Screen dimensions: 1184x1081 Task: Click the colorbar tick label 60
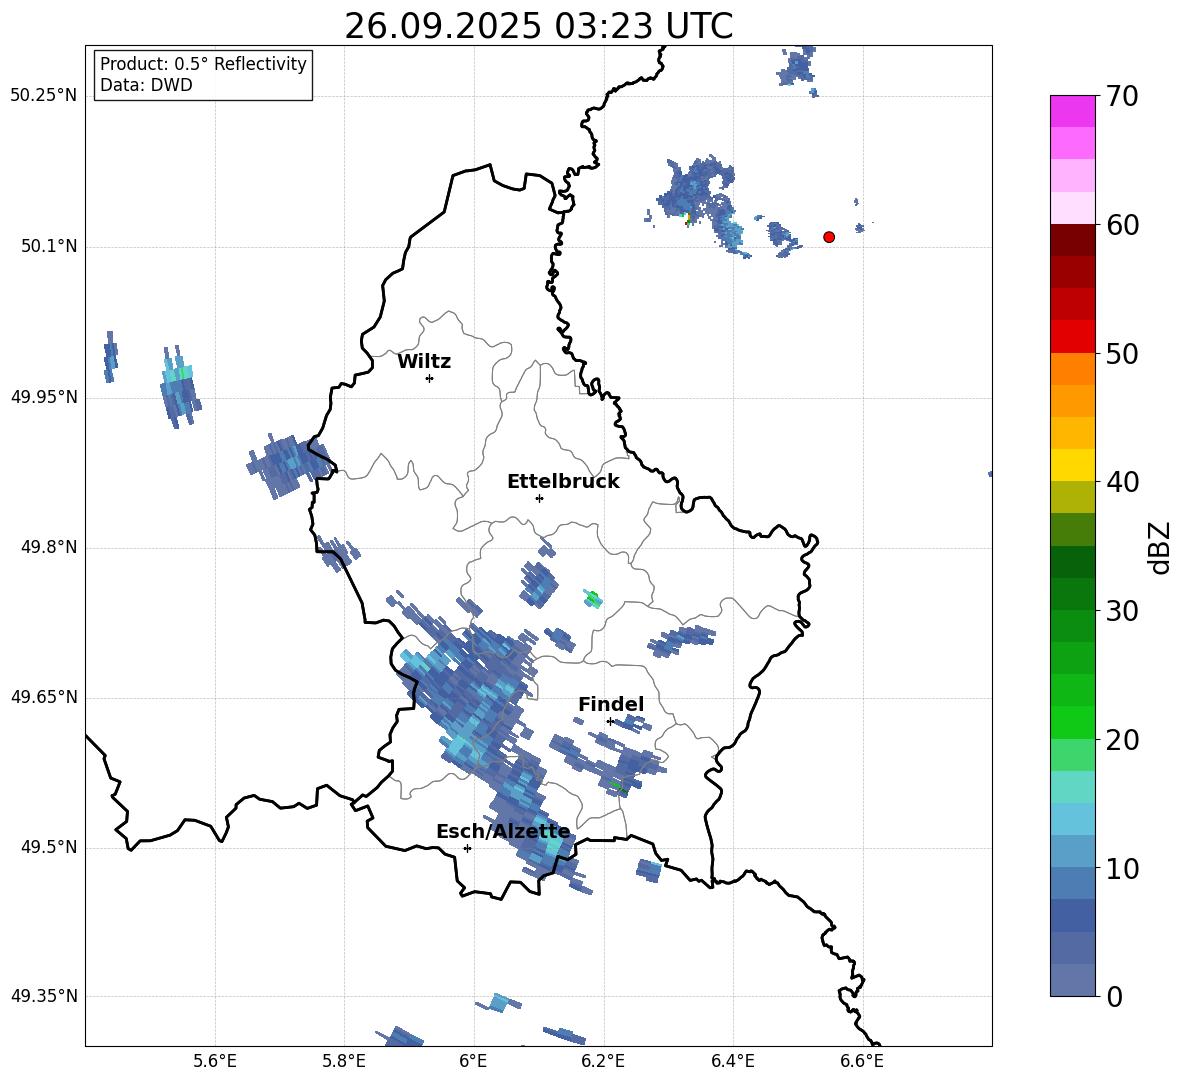(x=1123, y=225)
